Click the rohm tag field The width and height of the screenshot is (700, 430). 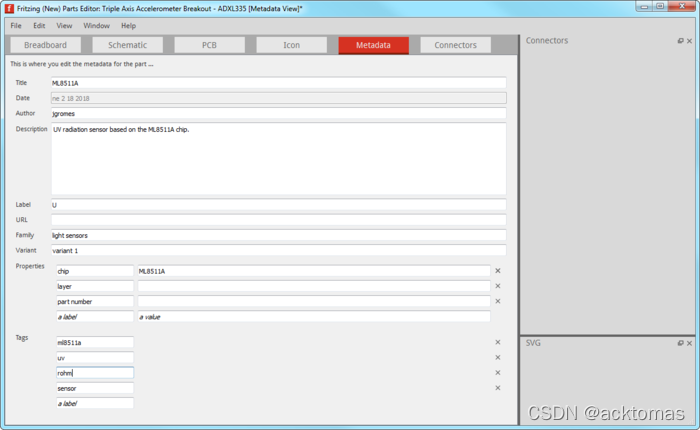pos(95,373)
